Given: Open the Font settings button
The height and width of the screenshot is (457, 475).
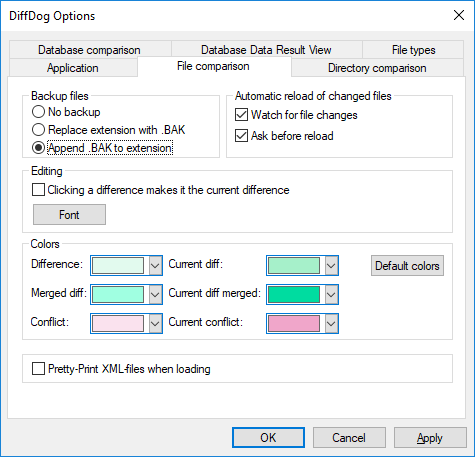Looking at the screenshot, I should 69,215.
